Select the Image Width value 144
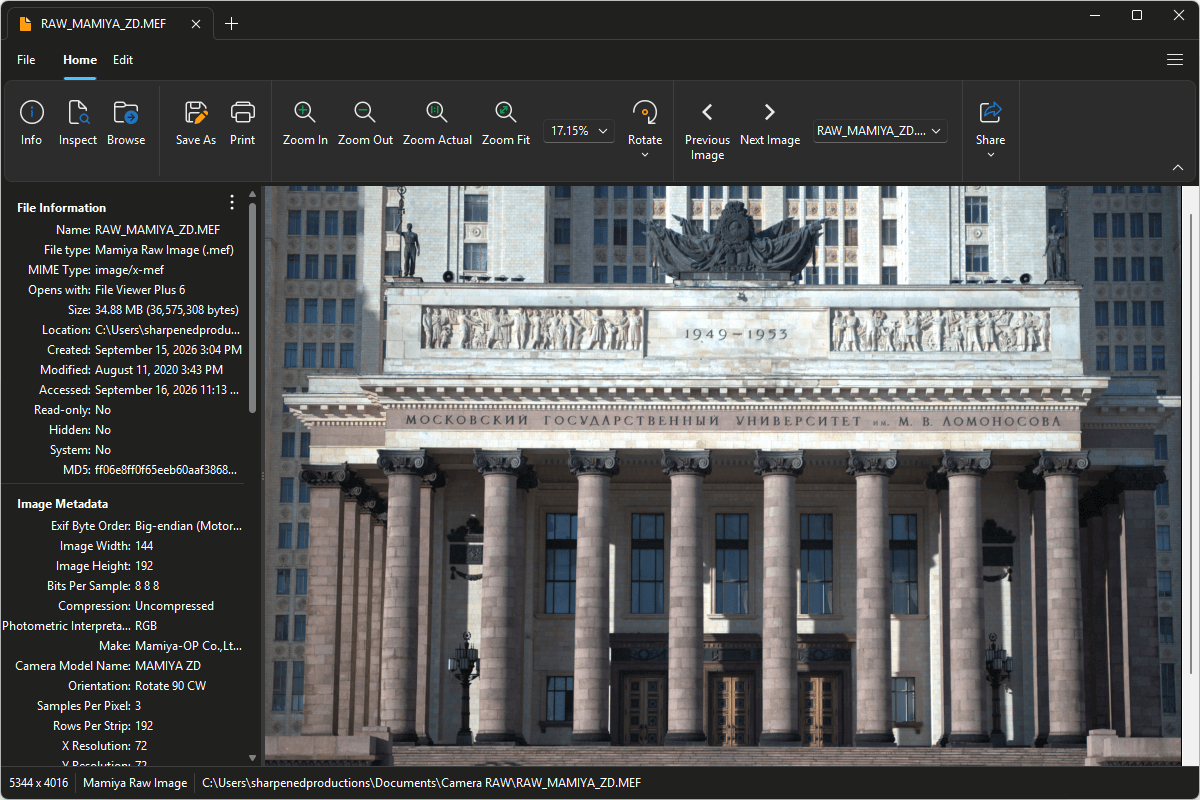1200x800 pixels. pos(144,546)
